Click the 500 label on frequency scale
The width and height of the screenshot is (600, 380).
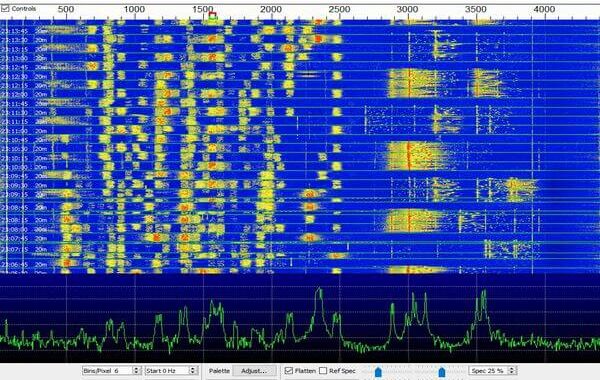66,9
